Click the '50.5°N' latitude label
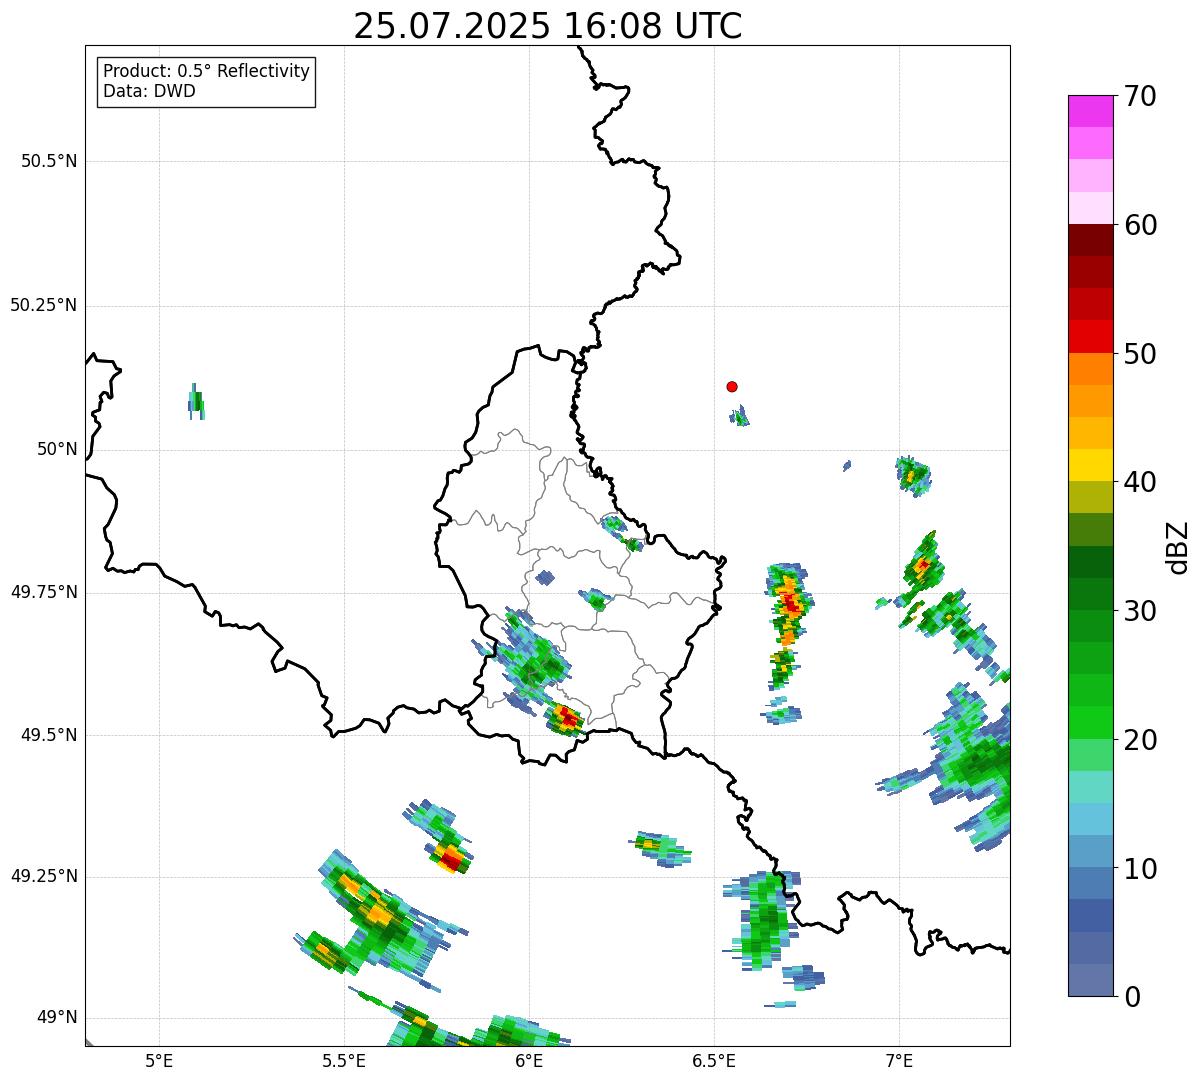Viewport: 1202px width, 1081px height. tap(49, 161)
